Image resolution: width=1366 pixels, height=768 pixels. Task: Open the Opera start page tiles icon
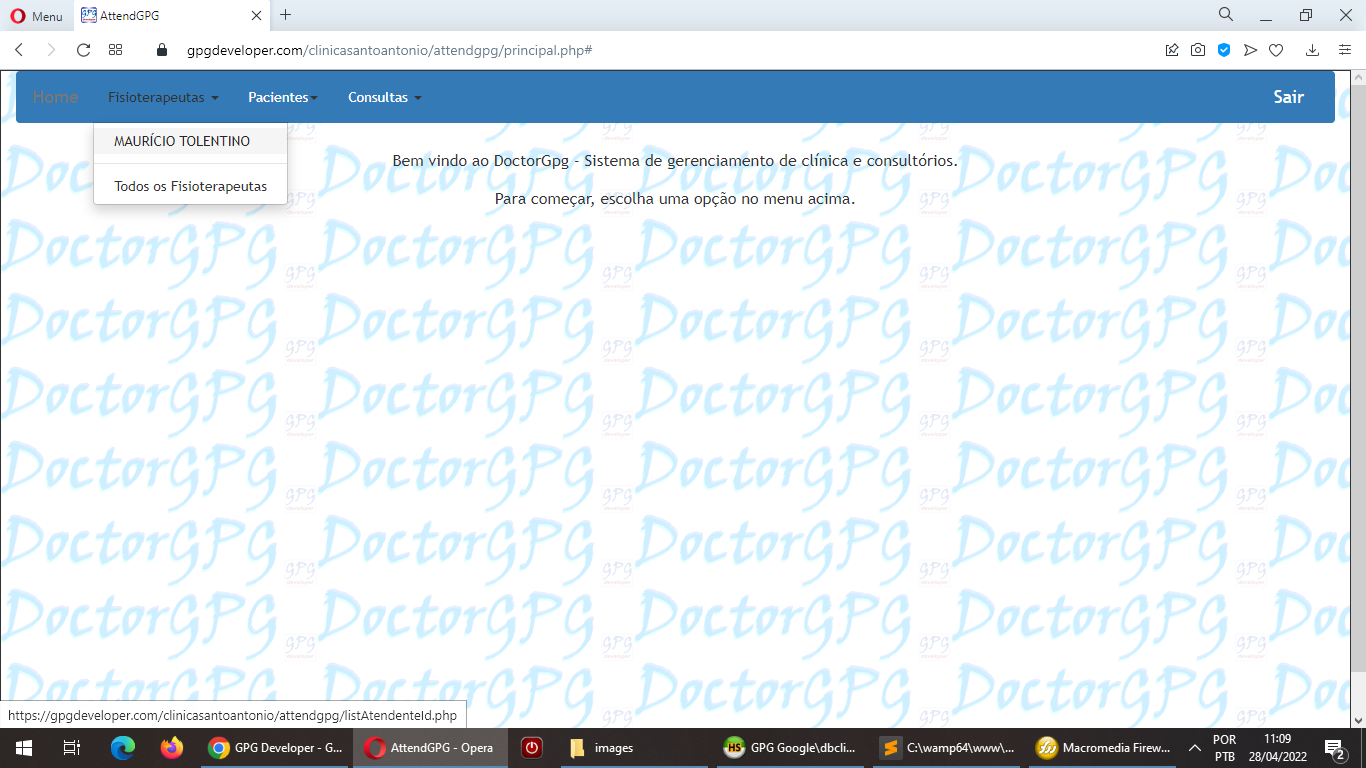pos(116,50)
